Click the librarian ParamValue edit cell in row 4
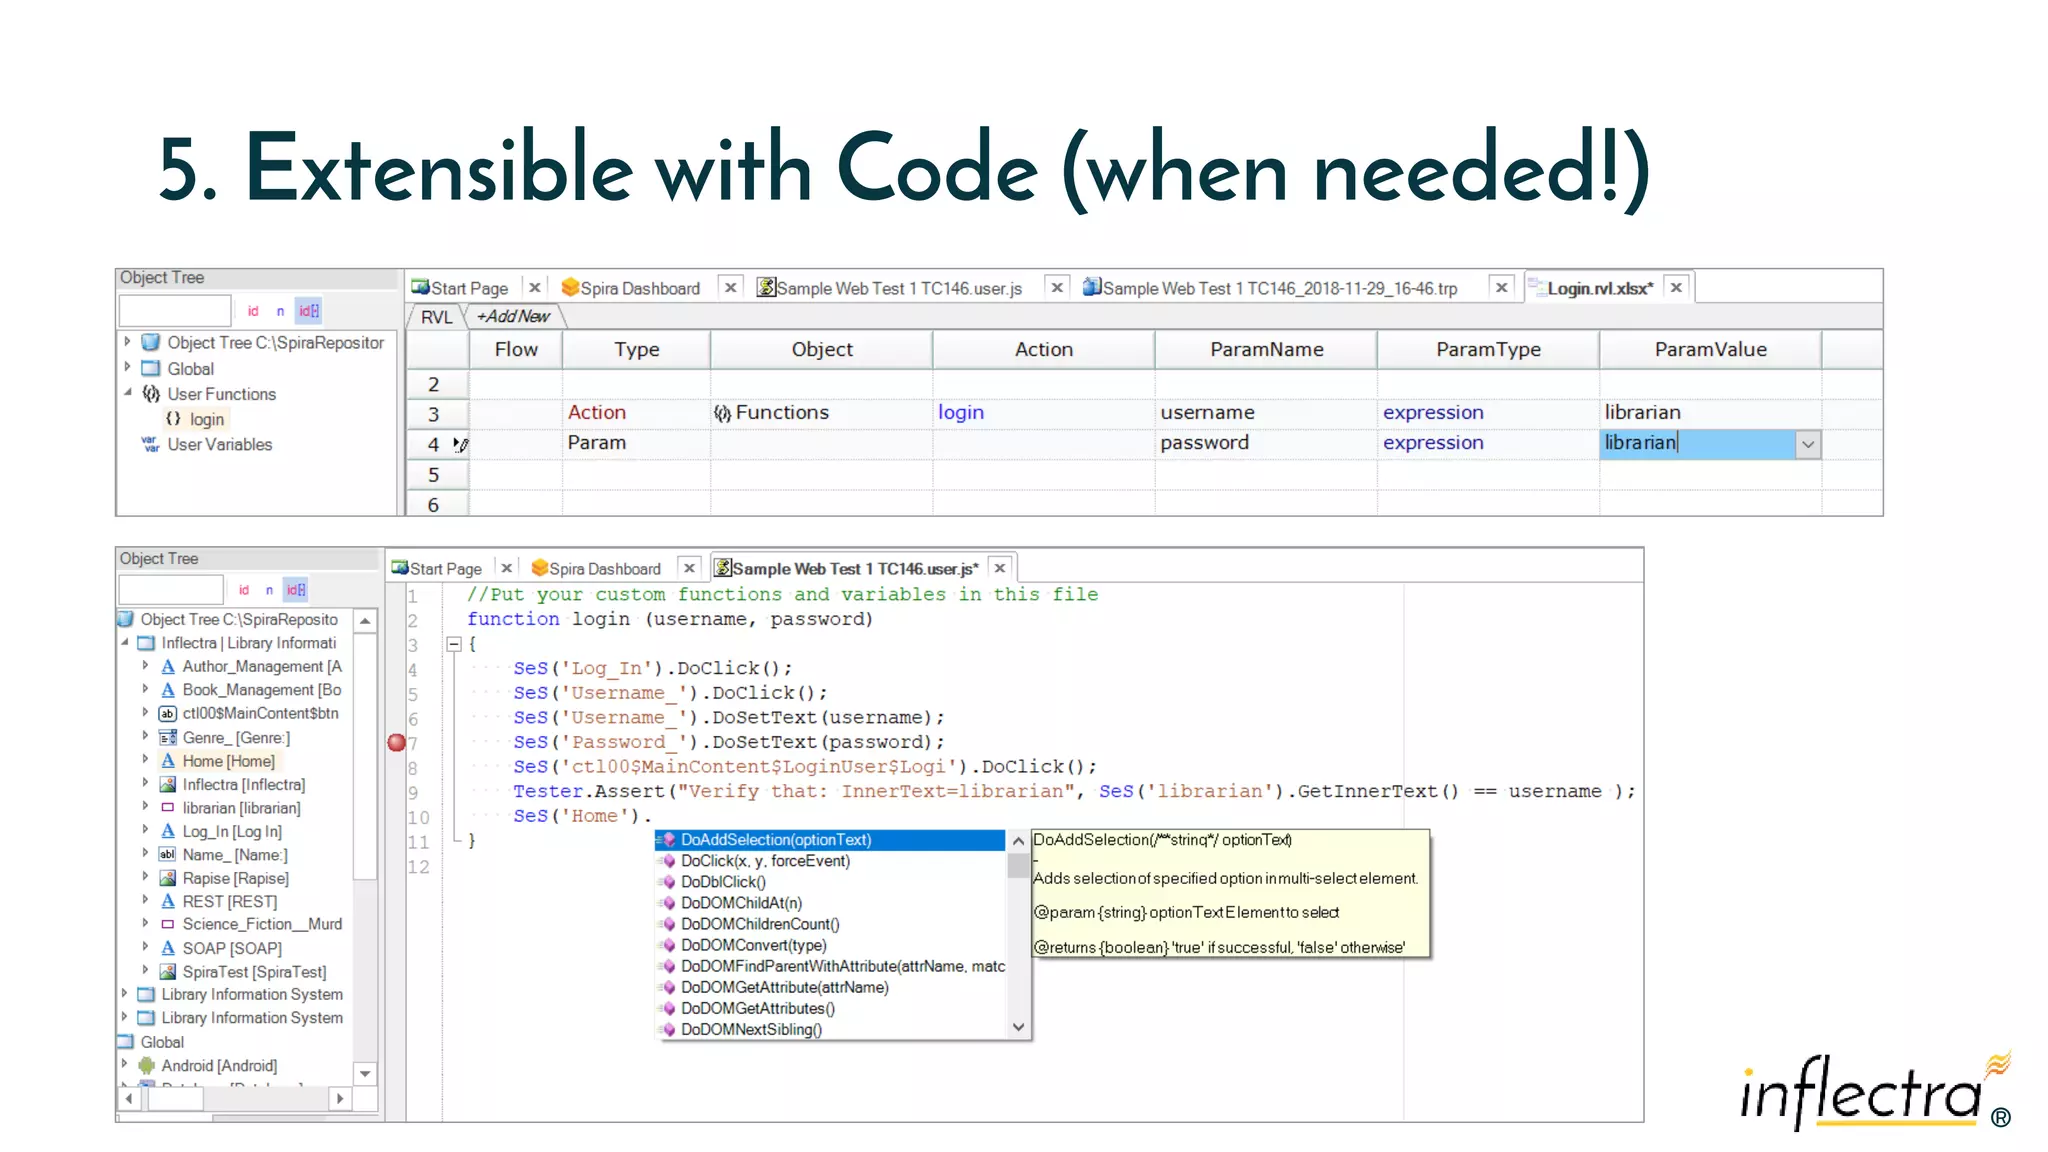The width and height of the screenshot is (2048, 1152). pos(1698,444)
